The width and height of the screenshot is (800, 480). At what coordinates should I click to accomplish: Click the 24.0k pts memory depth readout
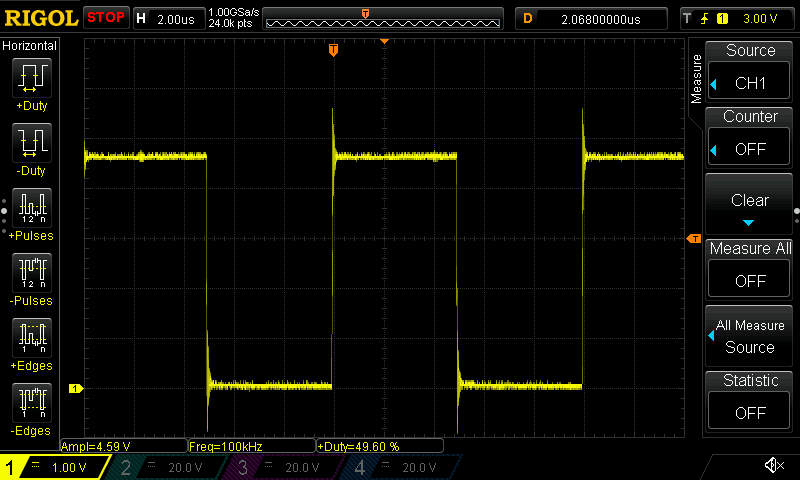click(x=230, y=23)
